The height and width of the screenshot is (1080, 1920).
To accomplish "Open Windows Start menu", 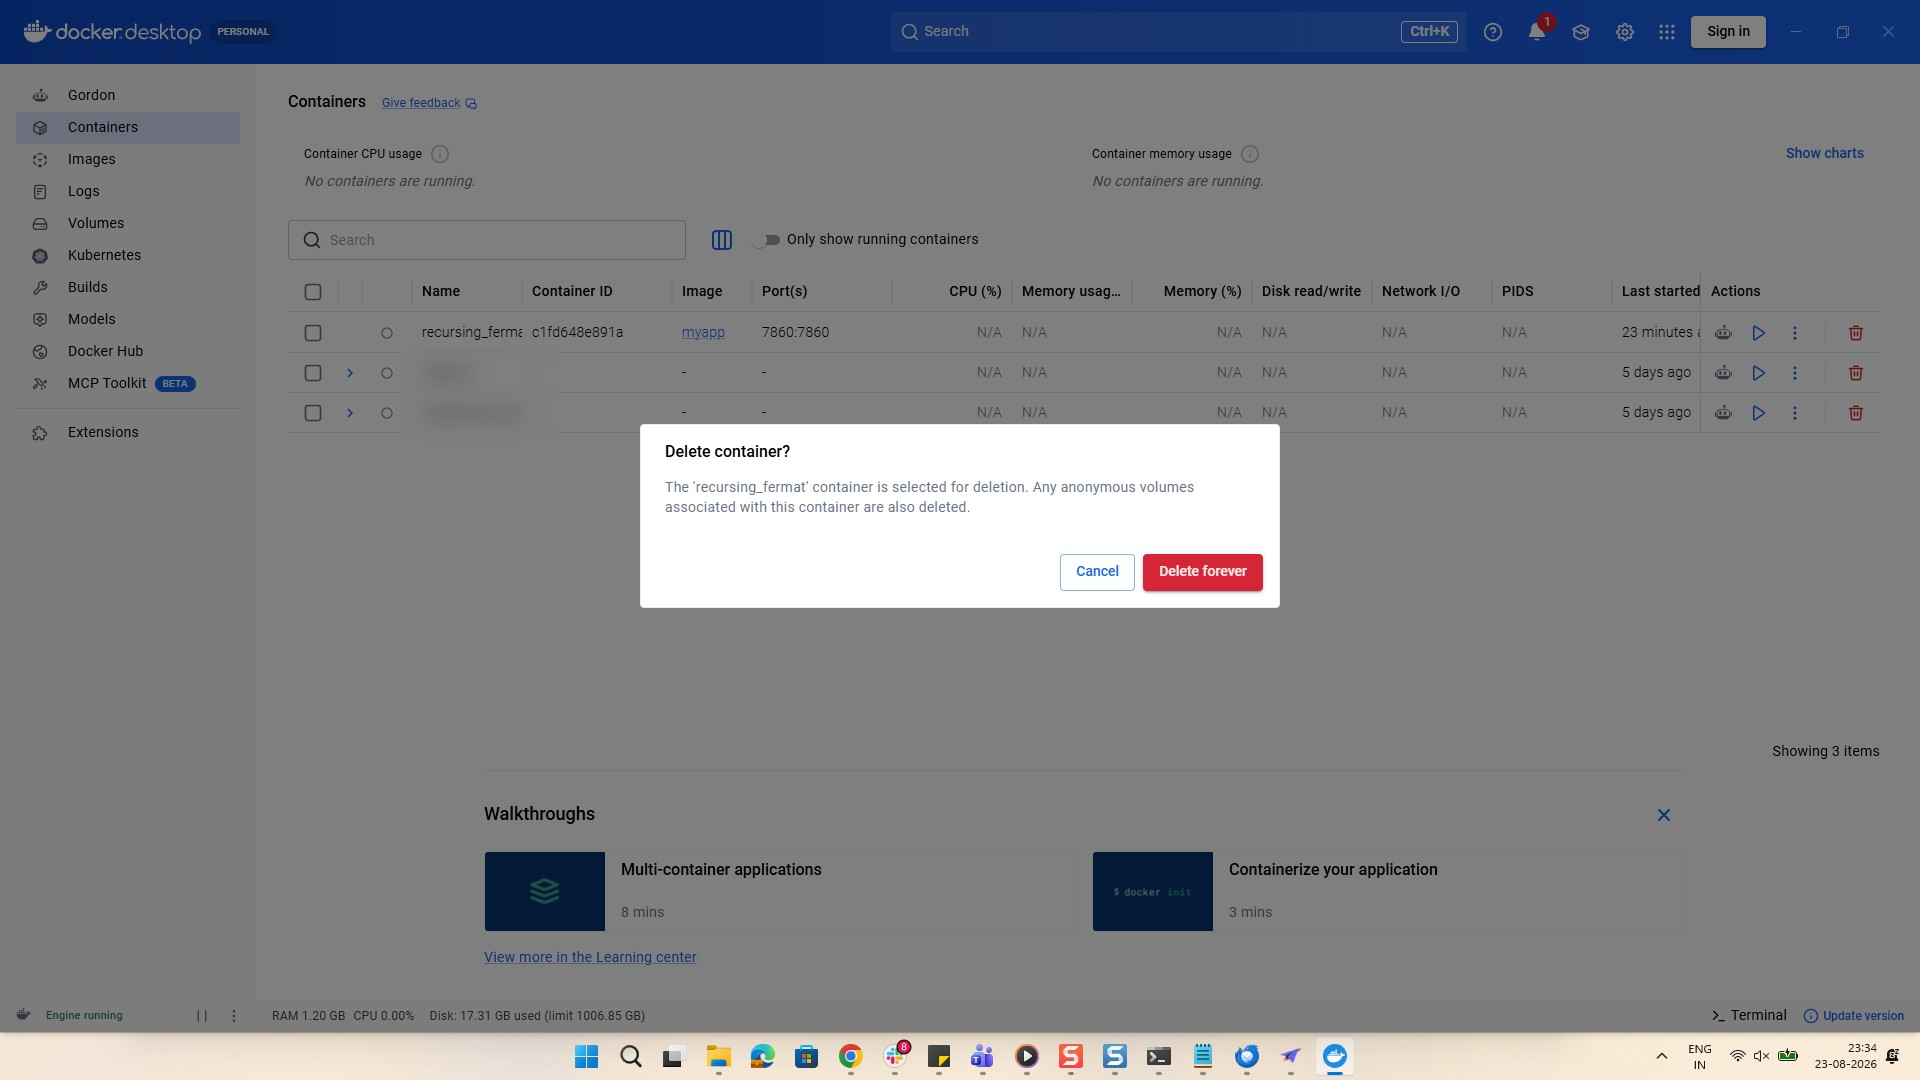I will (x=587, y=1057).
